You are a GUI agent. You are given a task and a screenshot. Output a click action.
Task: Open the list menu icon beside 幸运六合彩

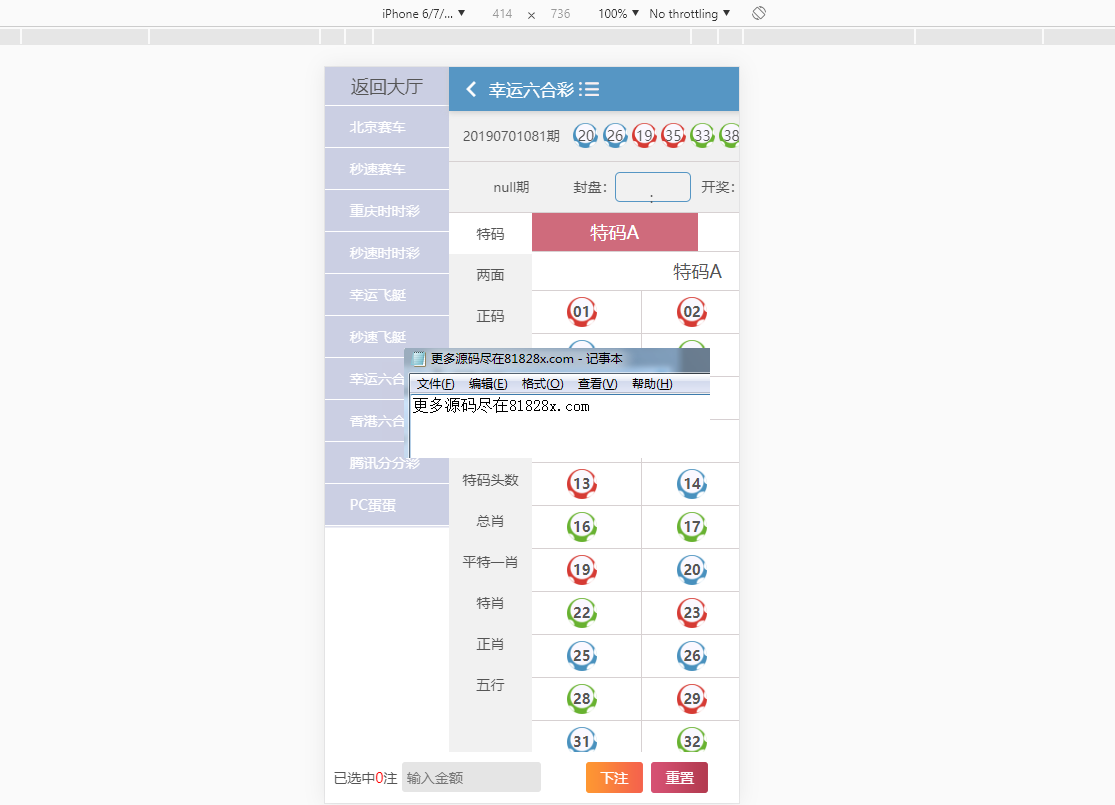(589, 90)
